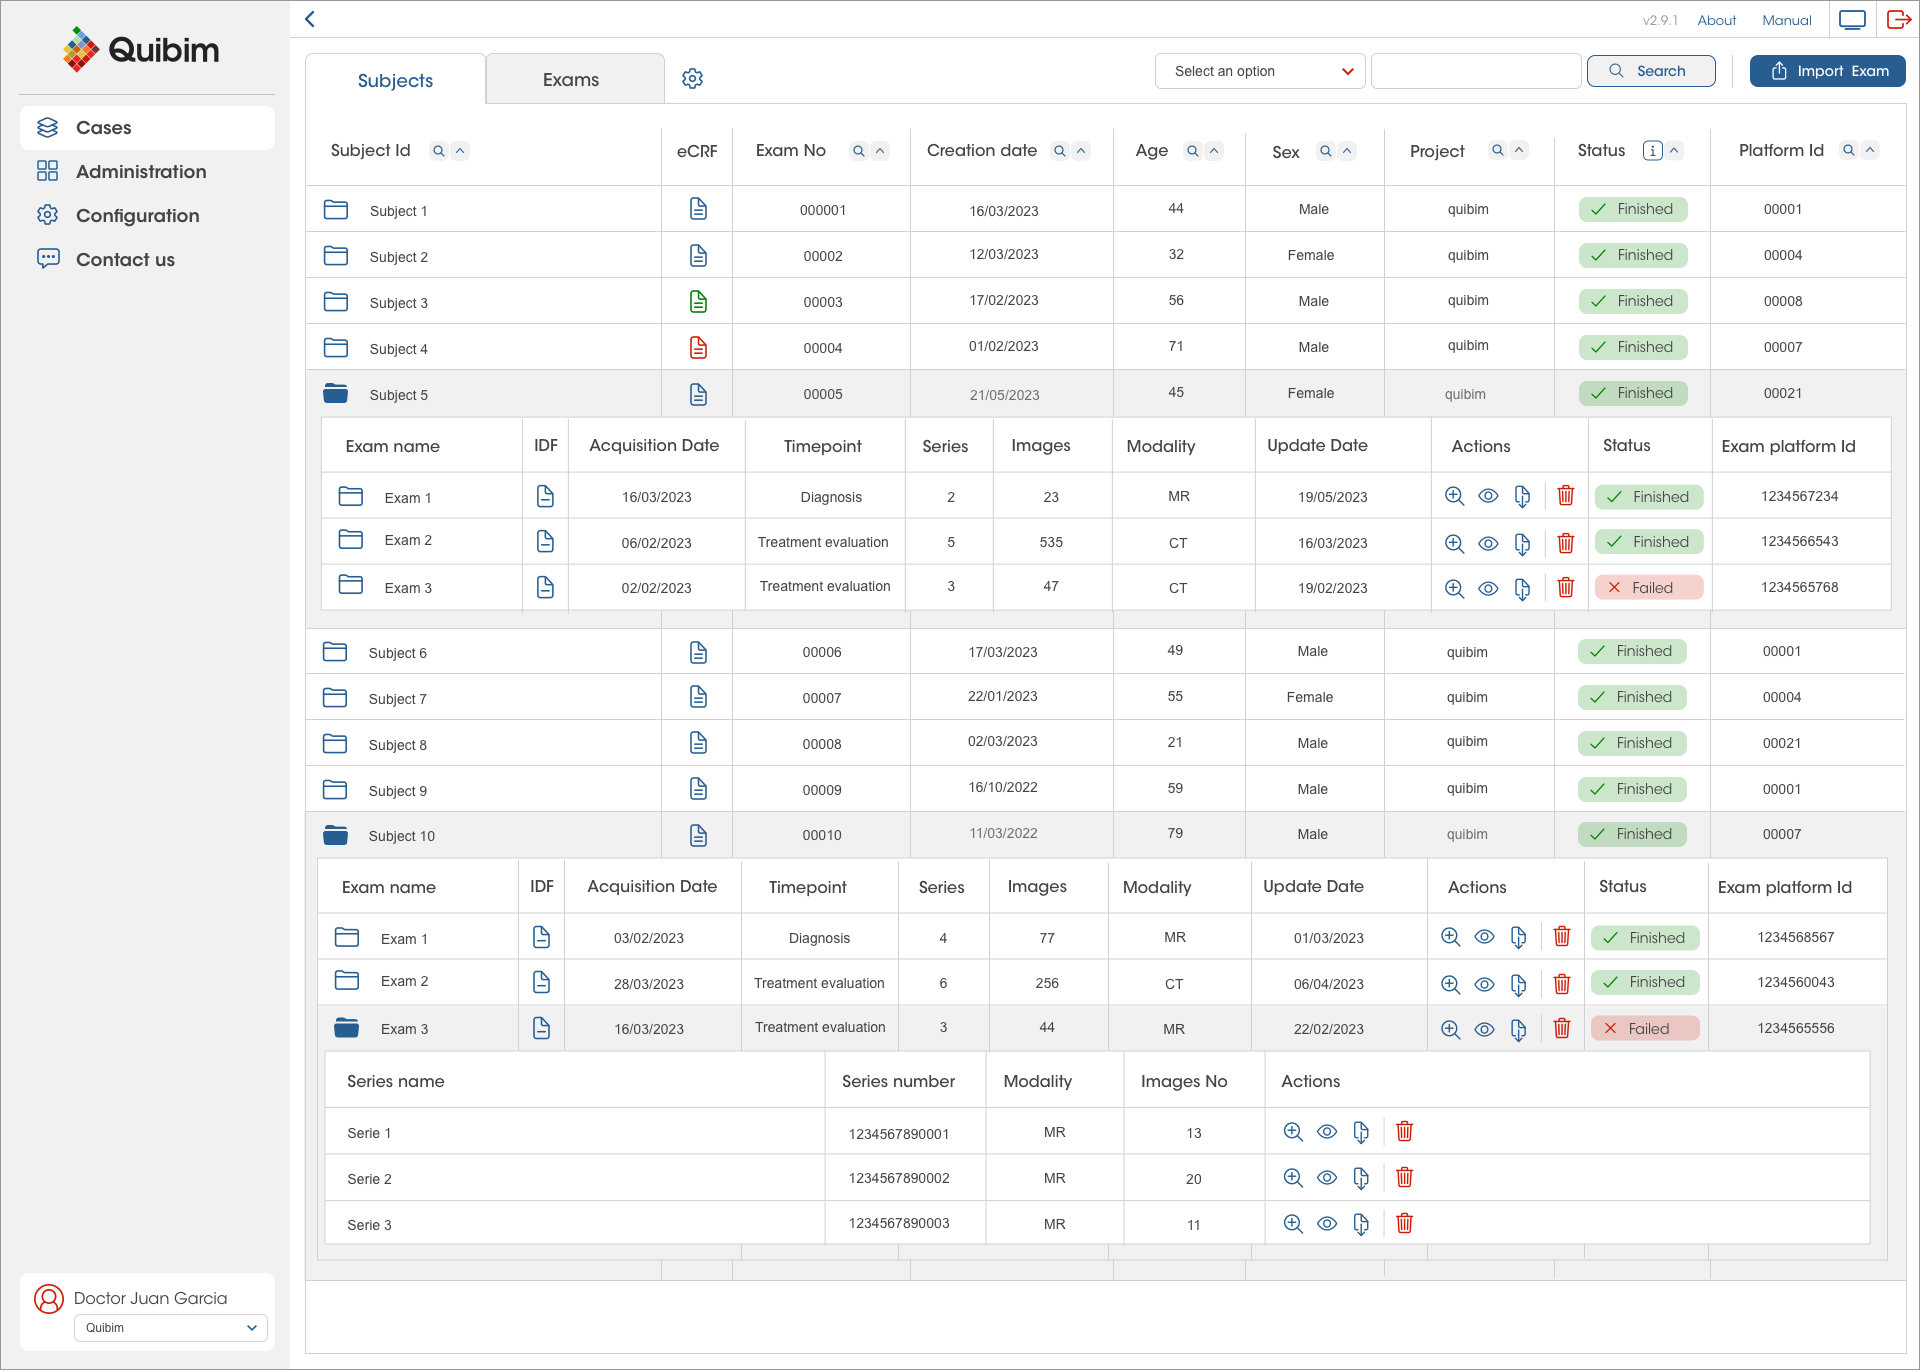This screenshot has height=1370, width=1920.
Task: Open the Sex column sort chevron
Action: (1347, 150)
